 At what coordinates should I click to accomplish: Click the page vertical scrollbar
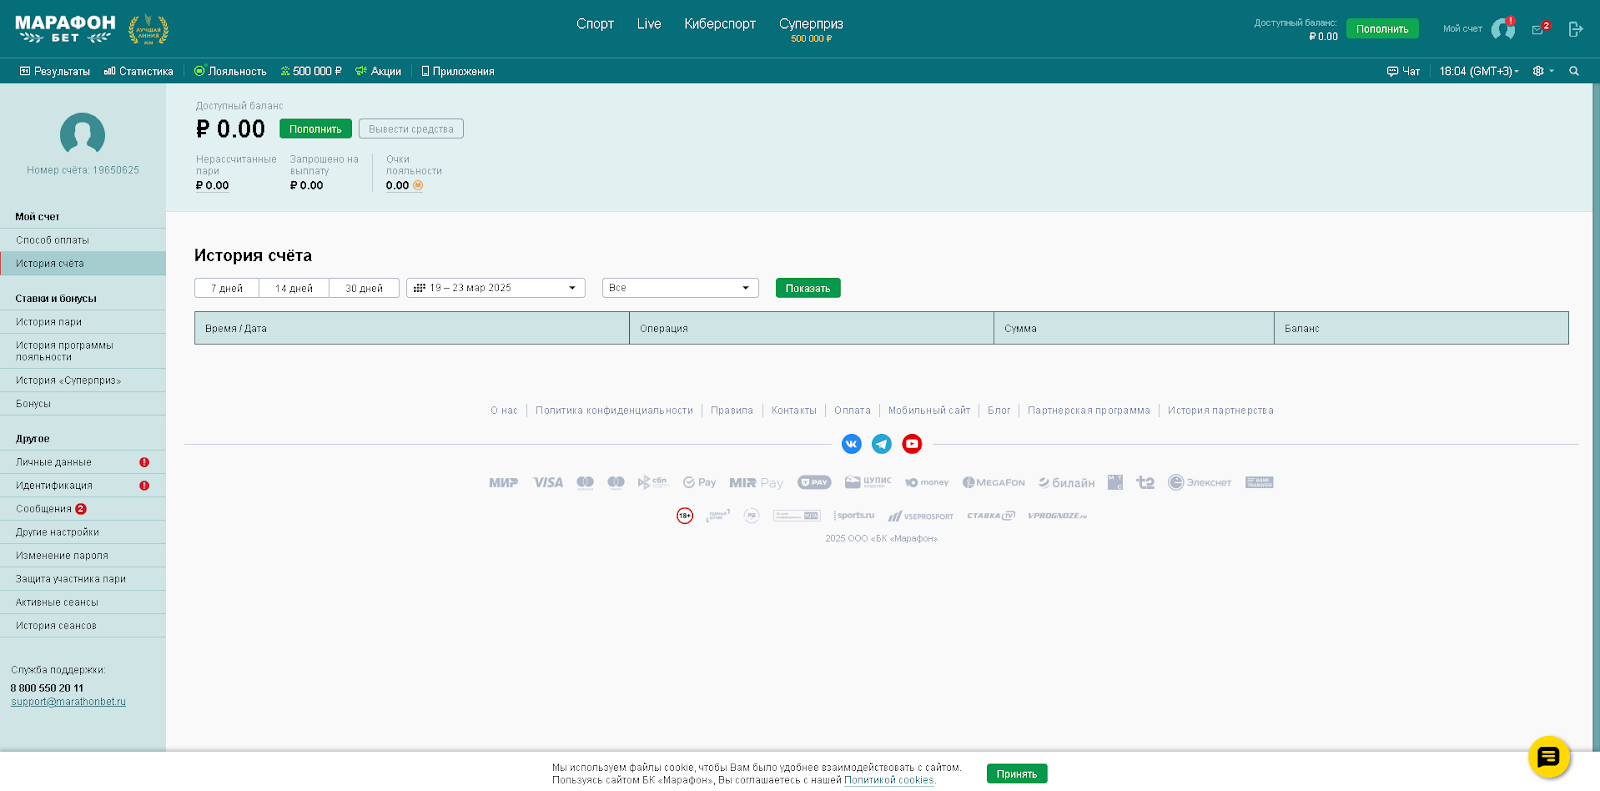point(1596,400)
